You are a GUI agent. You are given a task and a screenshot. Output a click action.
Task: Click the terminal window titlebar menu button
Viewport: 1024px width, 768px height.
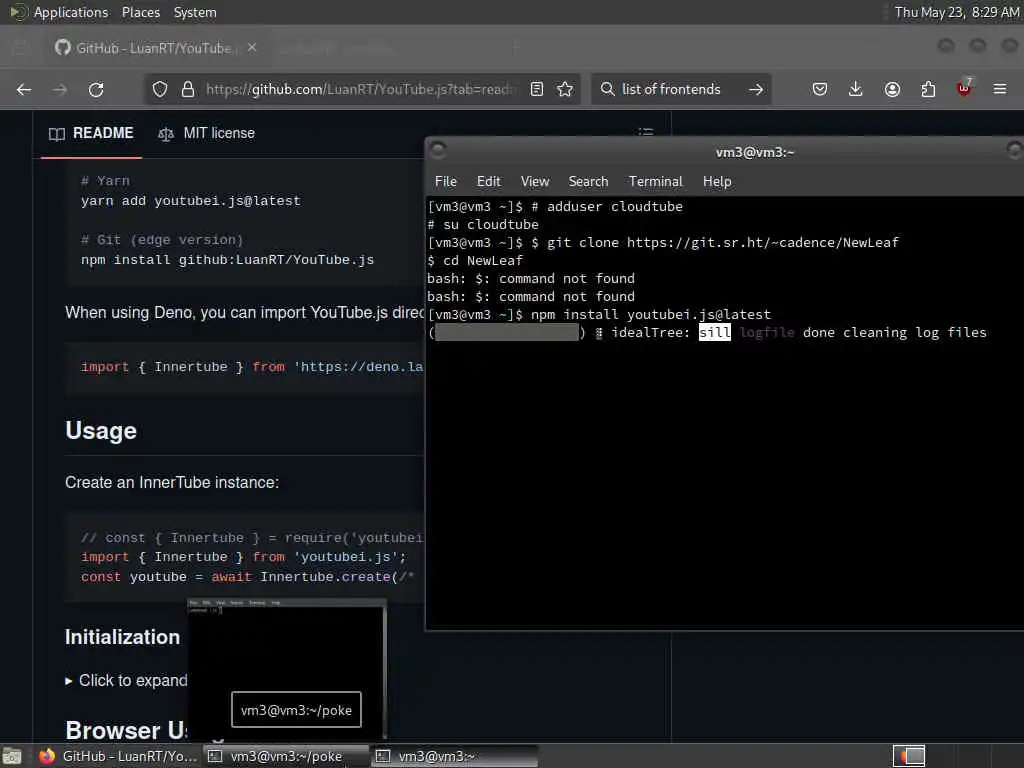(x=438, y=151)
